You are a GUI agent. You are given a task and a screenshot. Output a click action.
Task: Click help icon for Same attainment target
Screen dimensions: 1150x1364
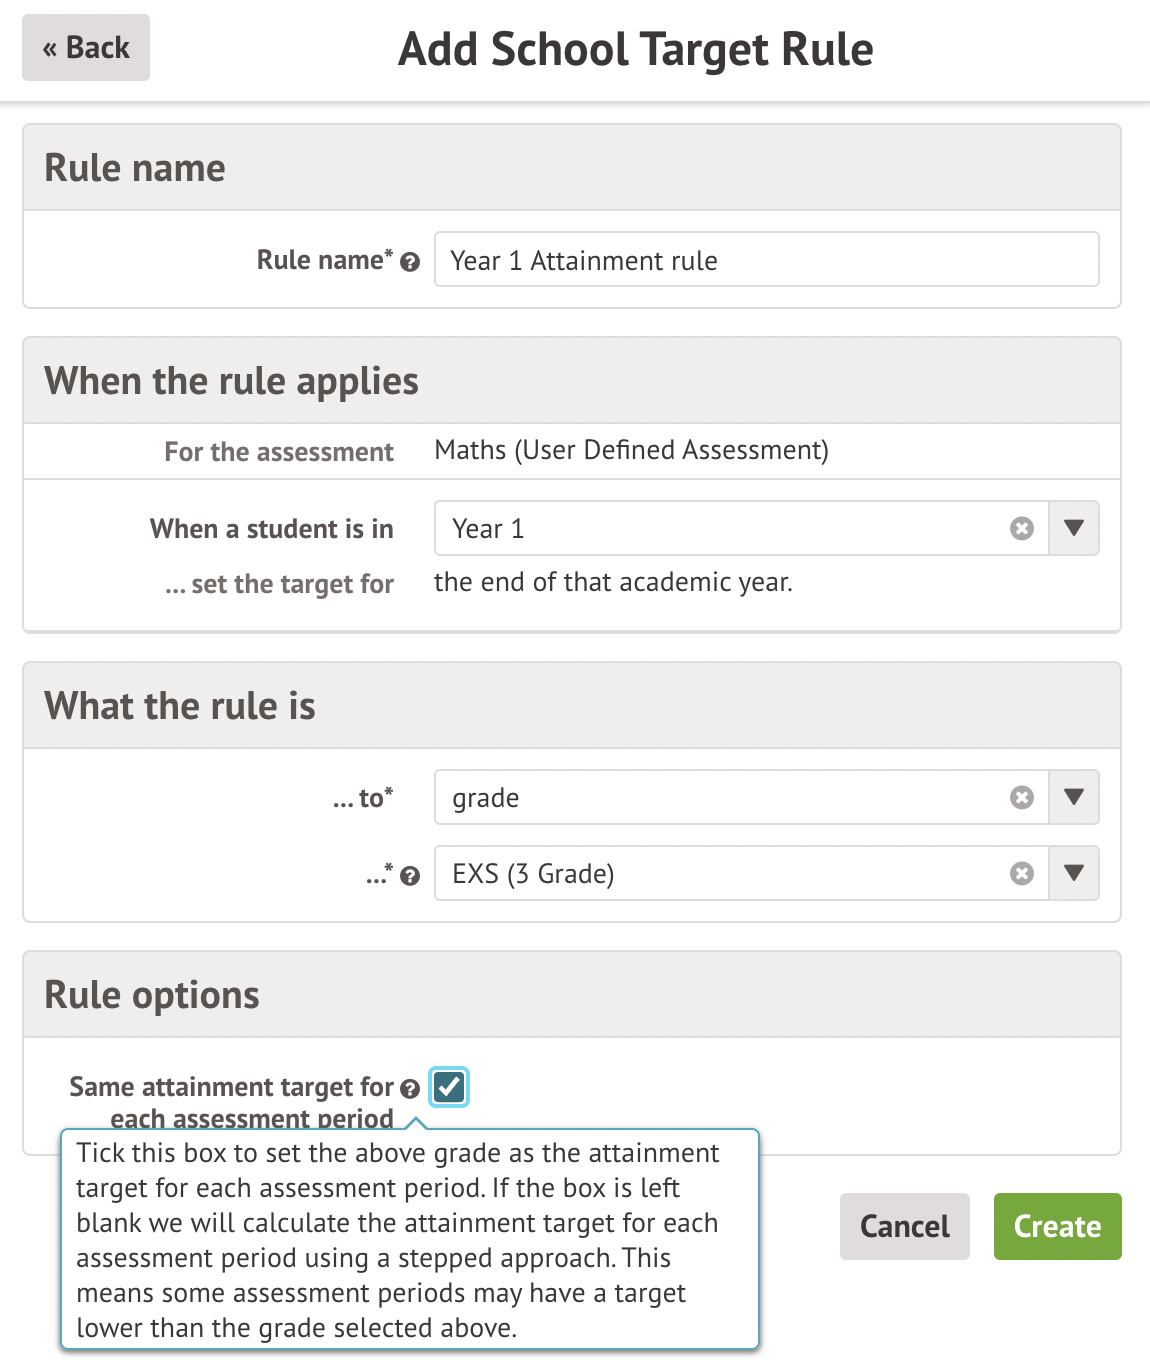coord(410,1088)
